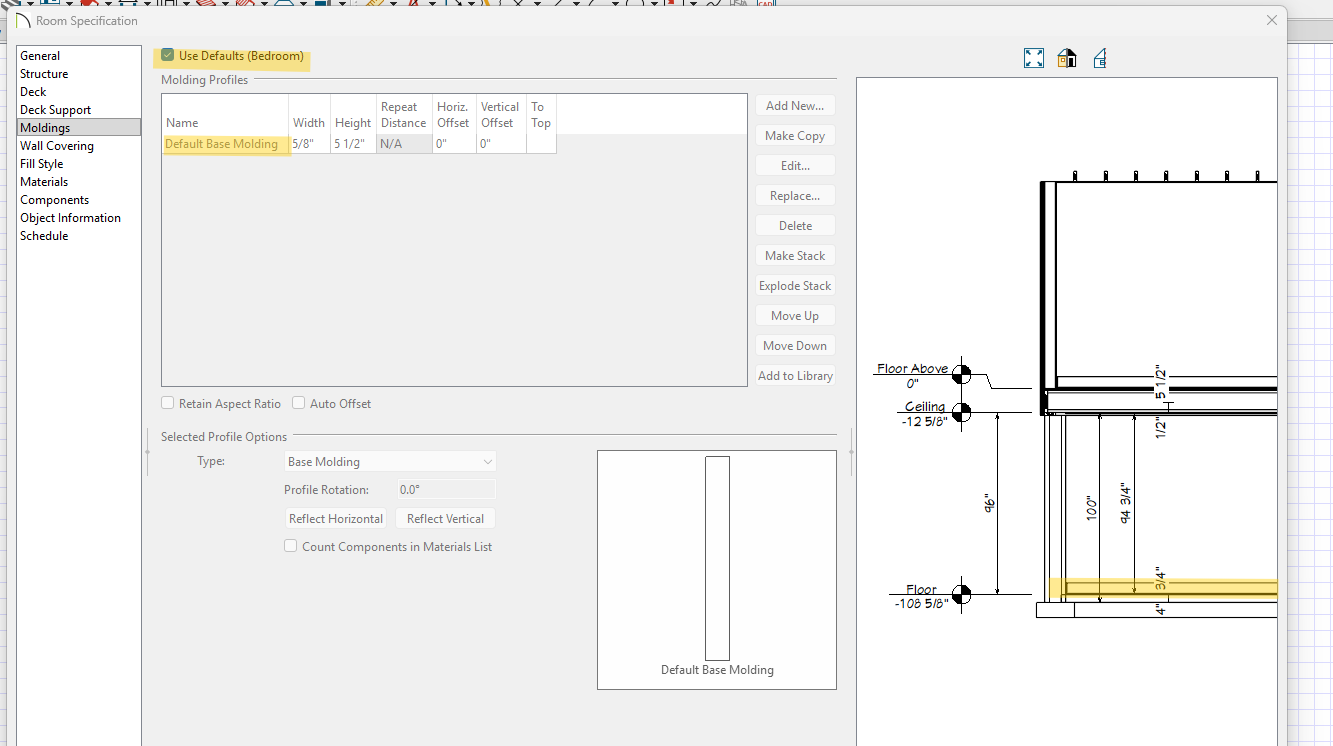Click the Add to Library button
The image size is (1333, 746).
point(795,376)
